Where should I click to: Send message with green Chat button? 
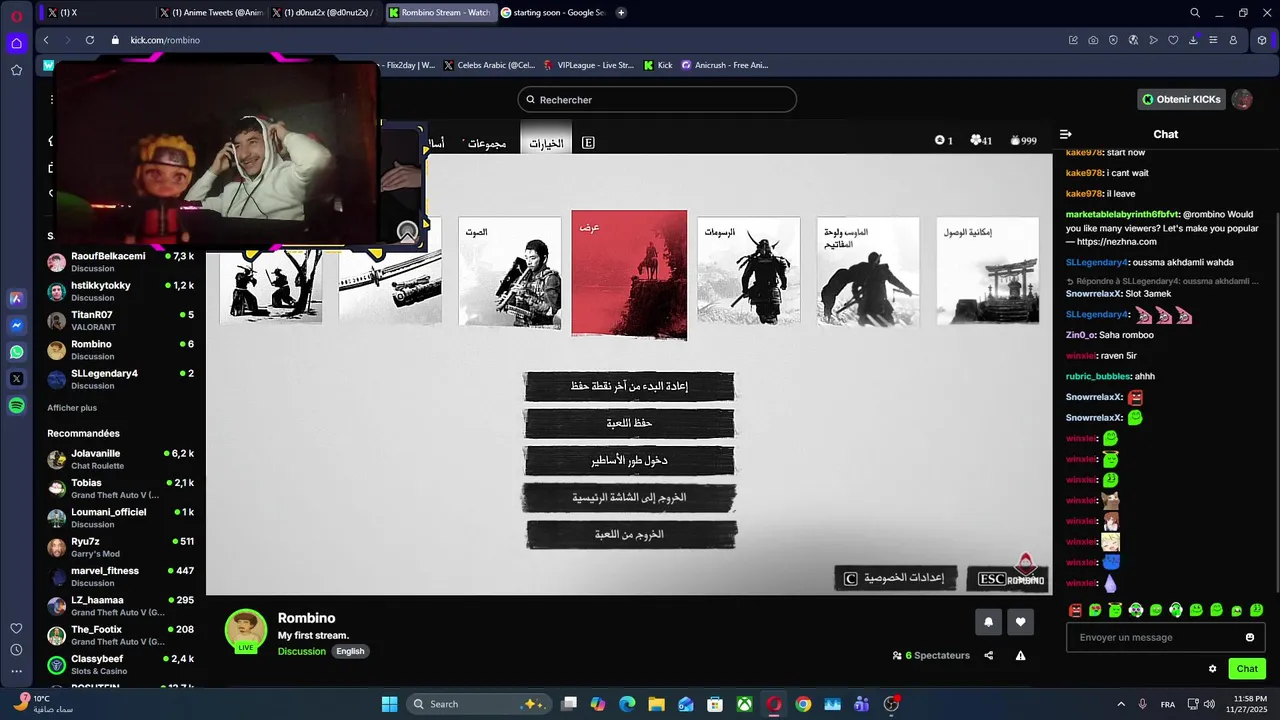[x=1247, y=669]
